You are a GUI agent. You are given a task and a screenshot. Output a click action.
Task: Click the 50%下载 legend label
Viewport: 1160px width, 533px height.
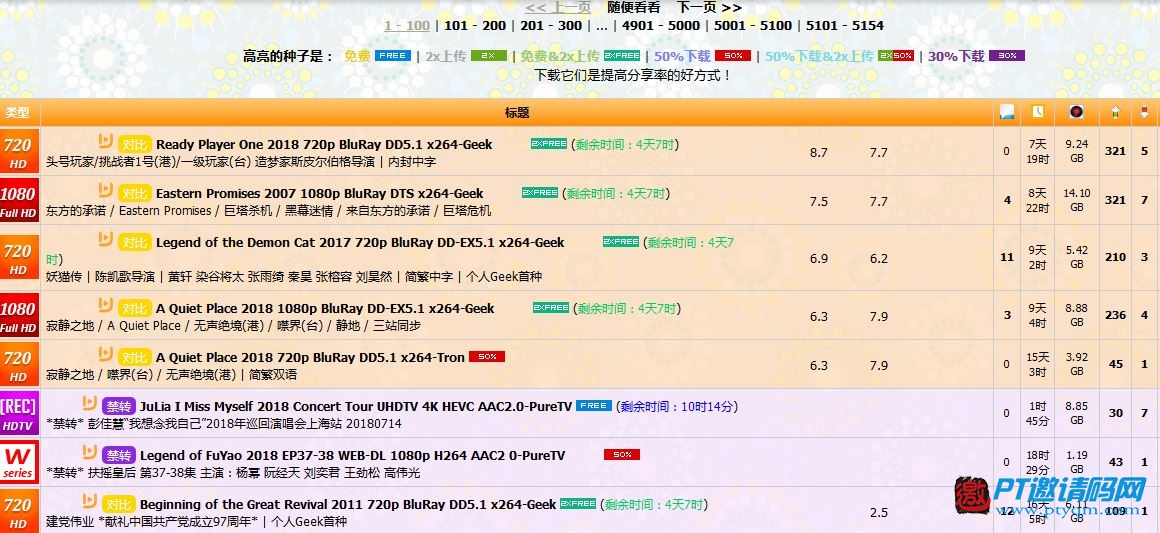(682, 56)
